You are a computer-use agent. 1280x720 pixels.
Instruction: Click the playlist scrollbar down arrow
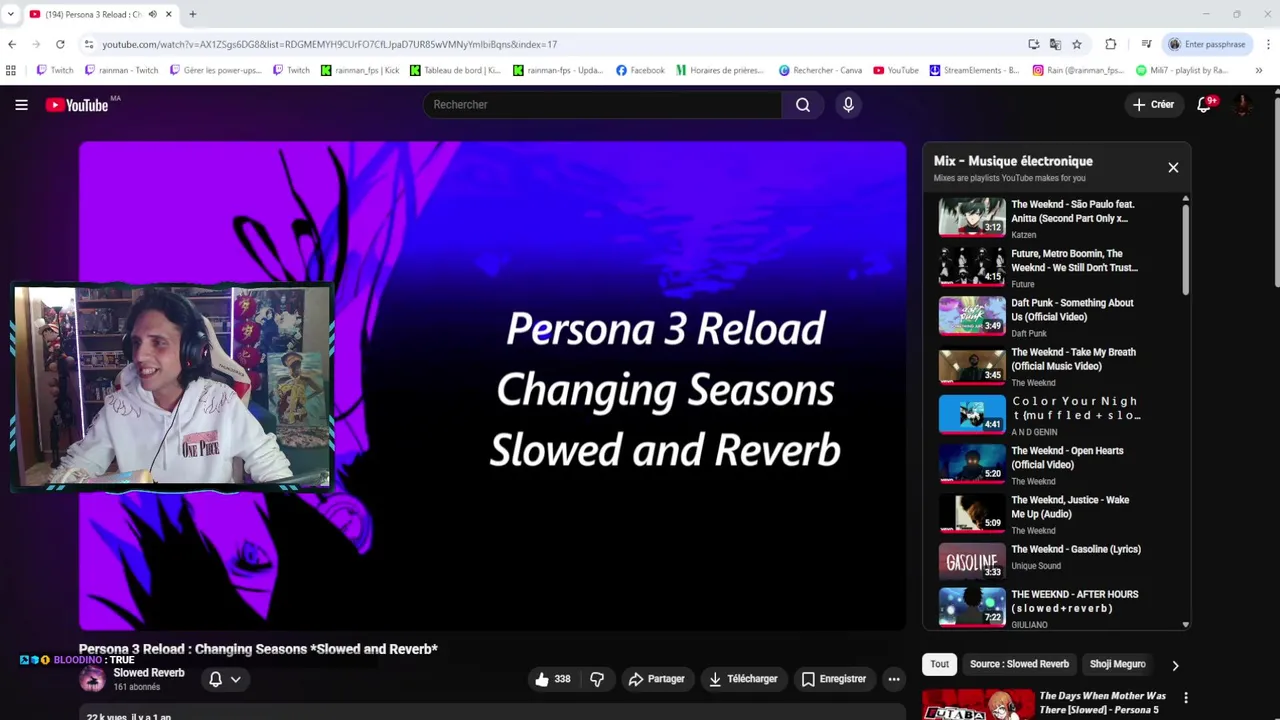(1186, 625)
